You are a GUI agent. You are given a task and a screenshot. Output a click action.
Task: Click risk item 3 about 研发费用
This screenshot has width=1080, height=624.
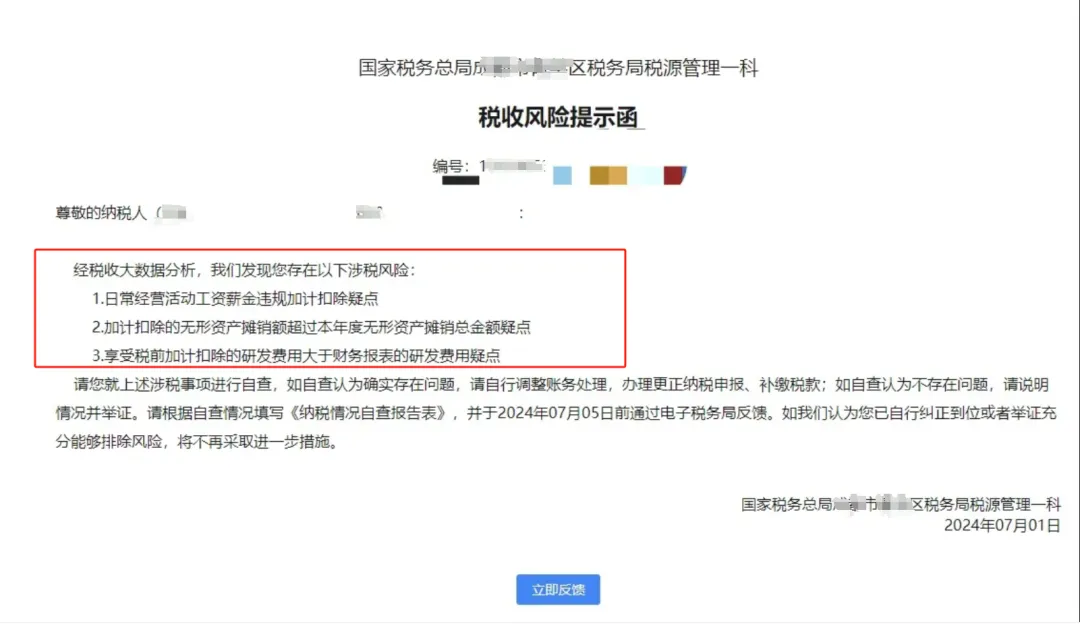pyautogui.click(x=296, y=355)
